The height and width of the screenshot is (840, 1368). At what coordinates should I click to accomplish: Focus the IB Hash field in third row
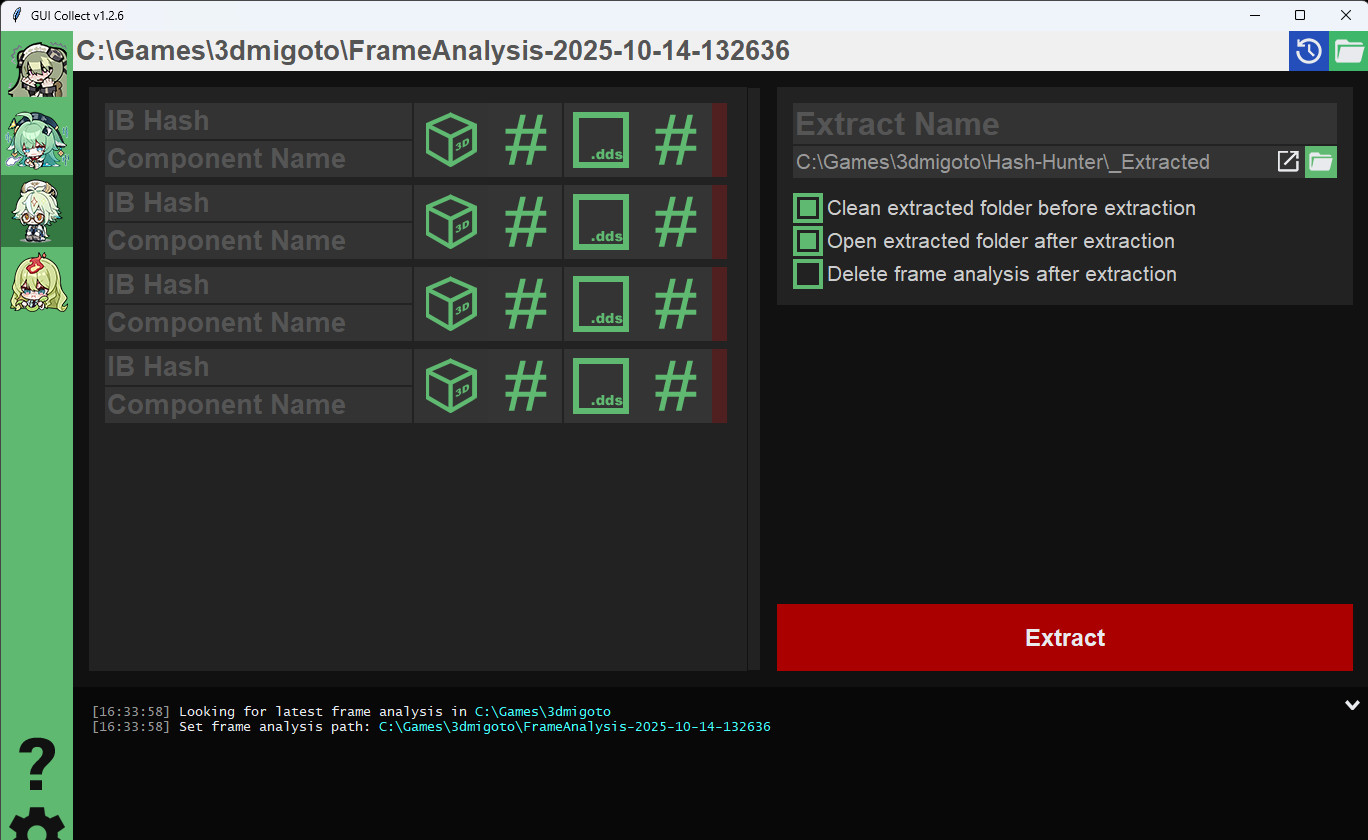click(258, 285)
